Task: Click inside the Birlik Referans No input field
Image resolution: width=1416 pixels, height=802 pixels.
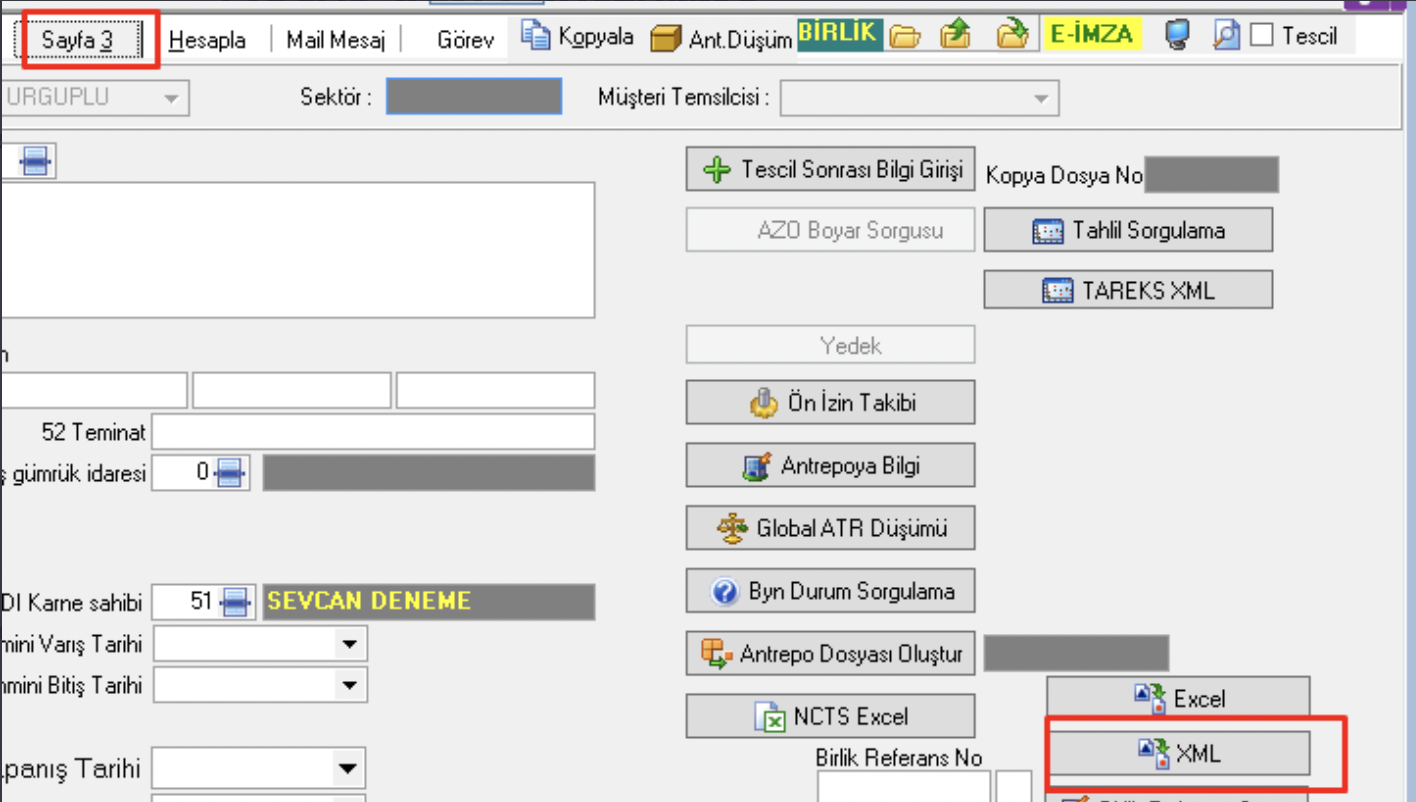Action: coord(902,790)
